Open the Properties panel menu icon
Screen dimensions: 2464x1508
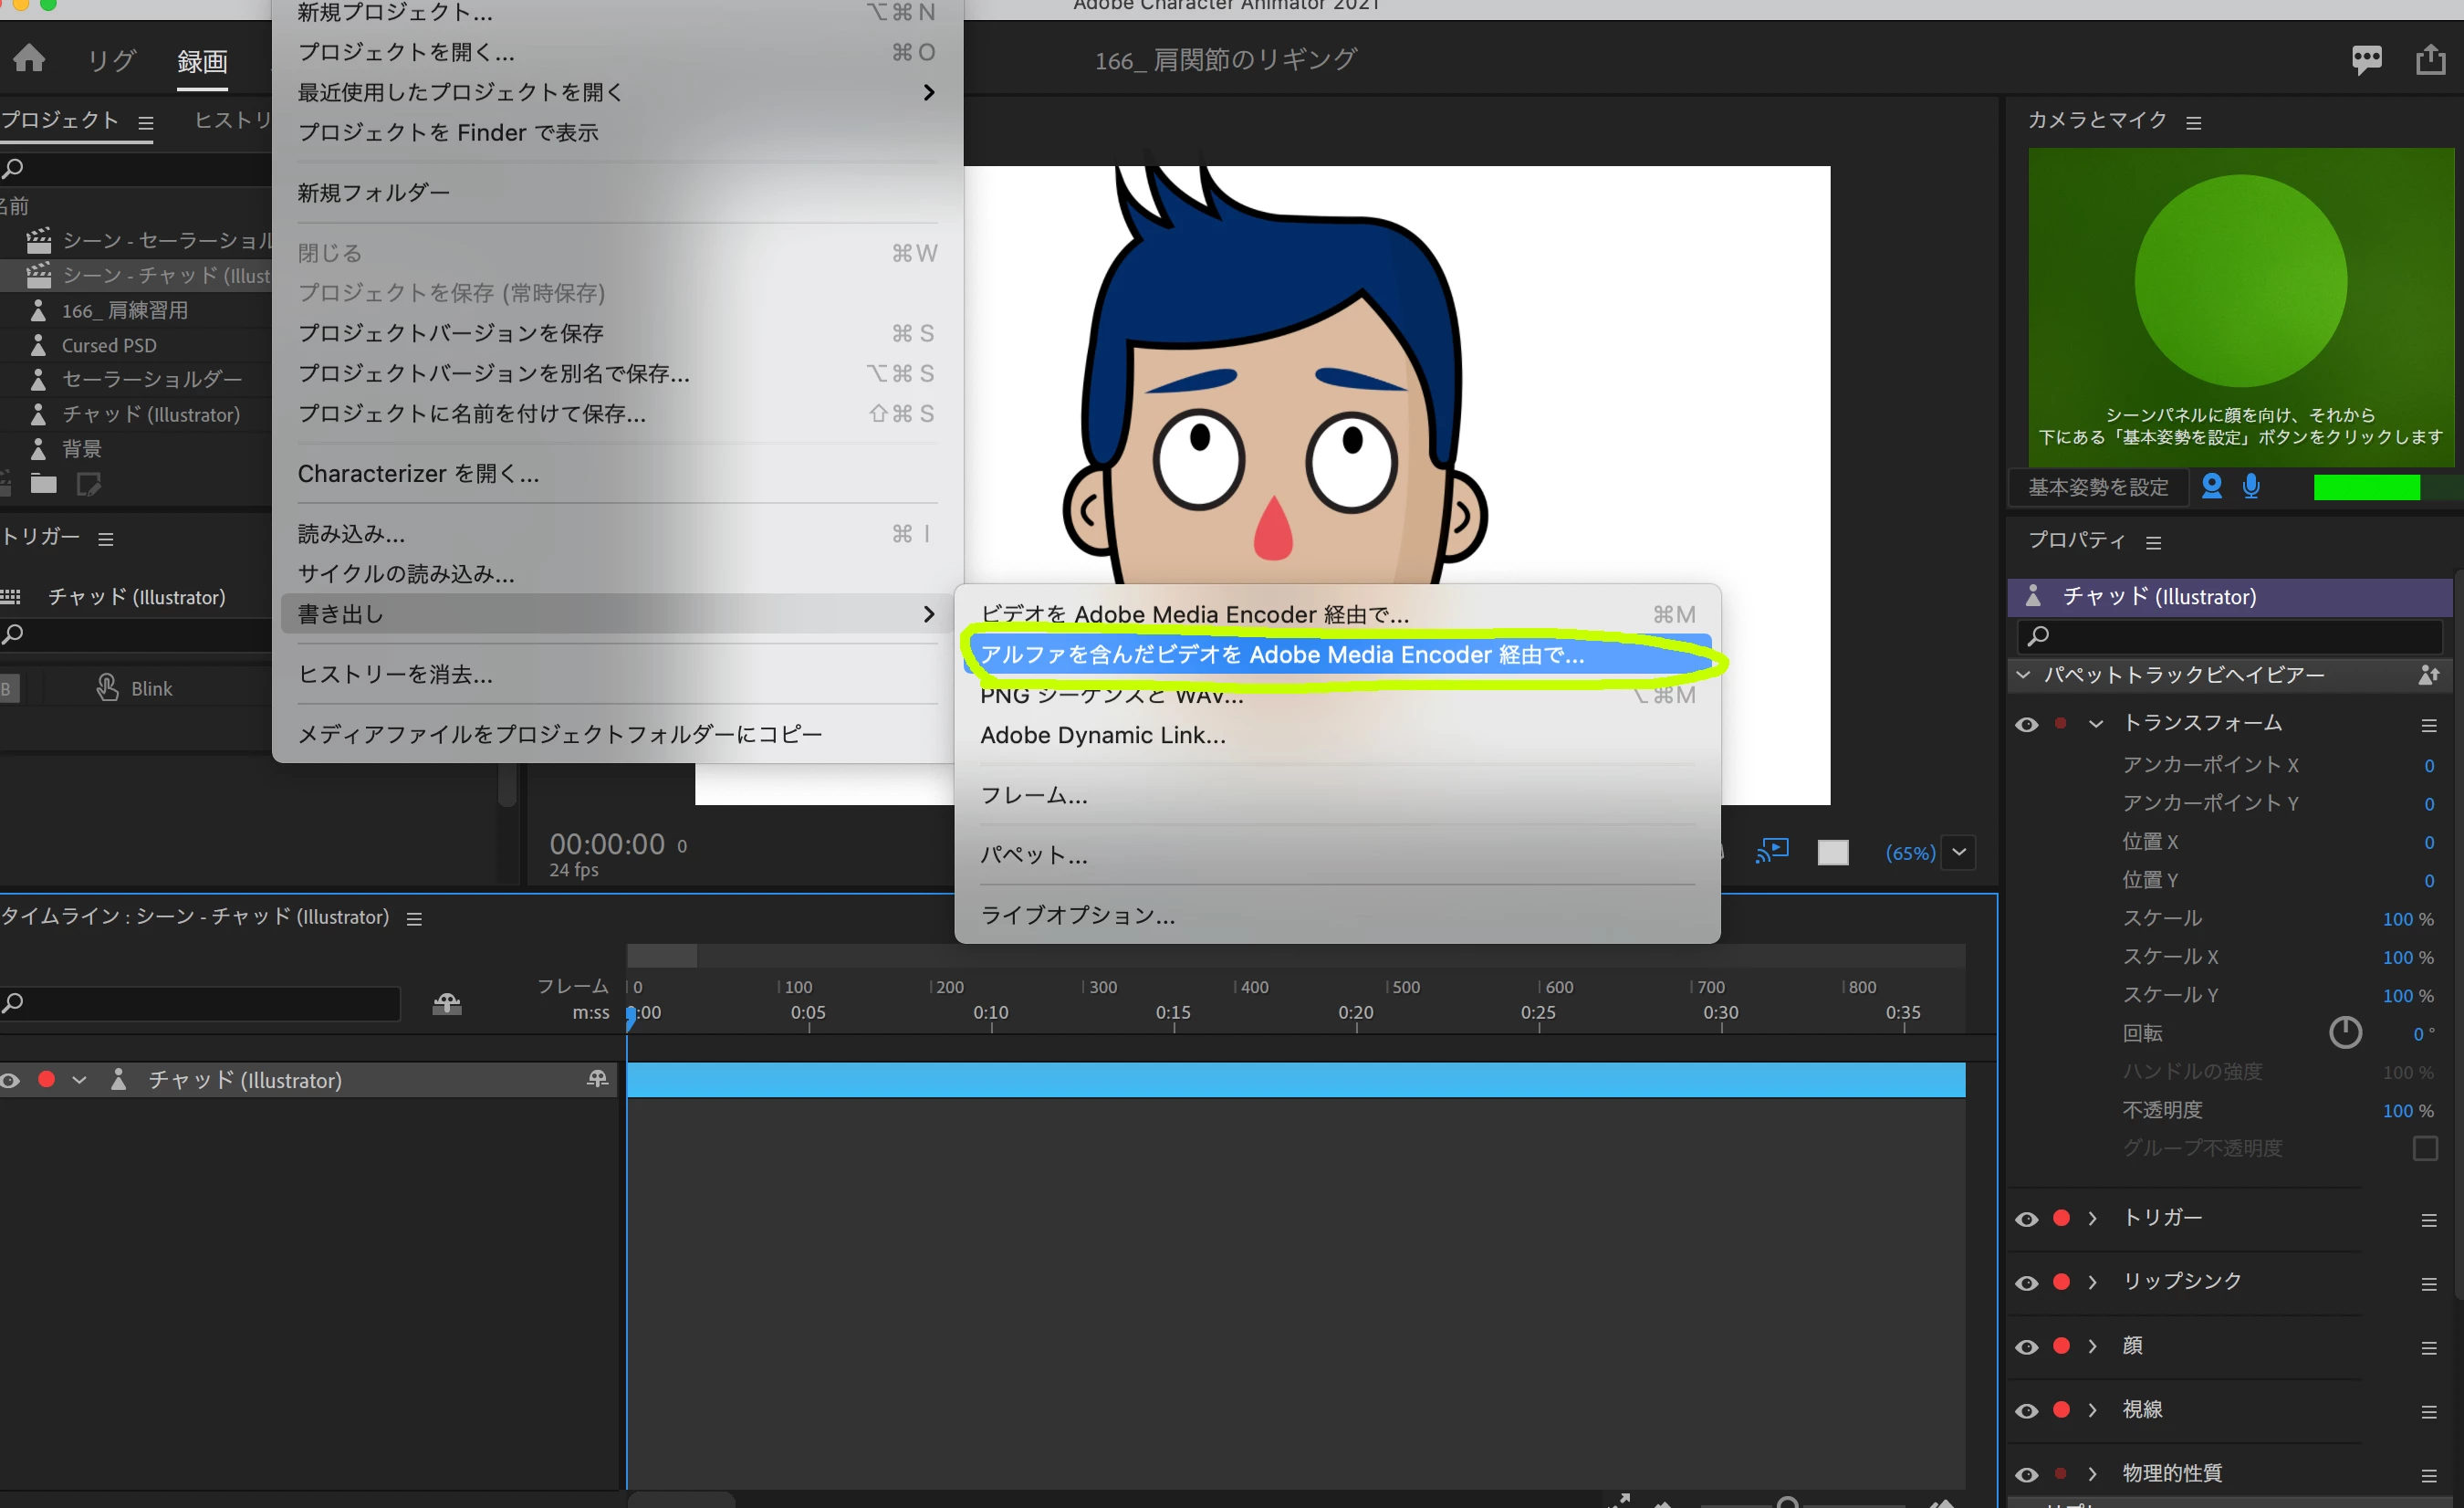[2154, 542]
